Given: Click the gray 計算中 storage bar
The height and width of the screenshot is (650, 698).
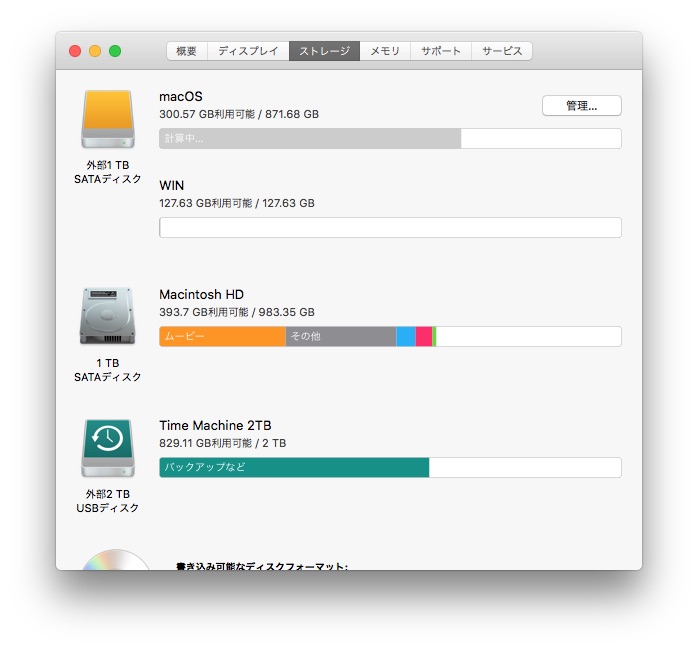Looking at the screenshot, I should (x=310, y=138).
